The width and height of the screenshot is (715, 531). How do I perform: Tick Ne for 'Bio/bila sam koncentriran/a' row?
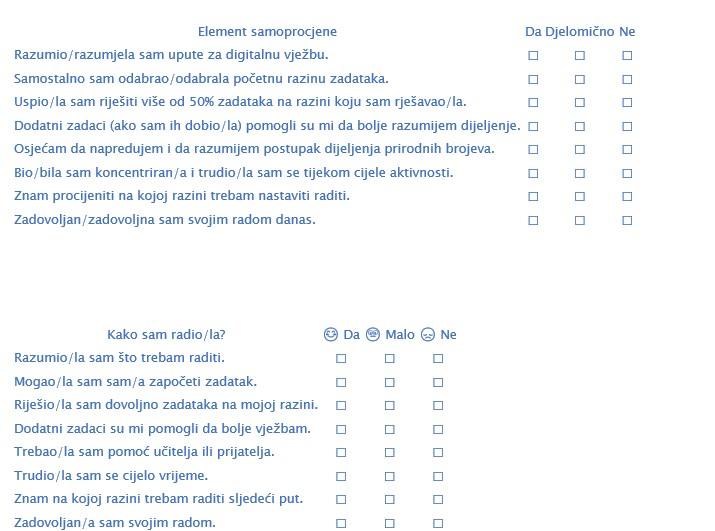click(x=627, y=173)
